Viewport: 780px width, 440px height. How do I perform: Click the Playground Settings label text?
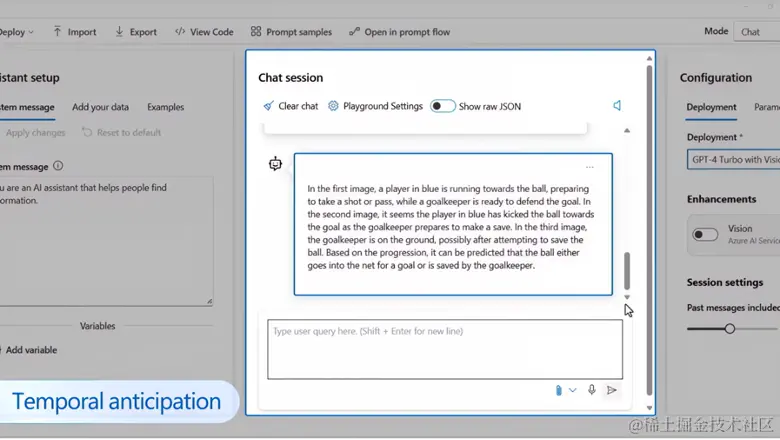[383, 106]
